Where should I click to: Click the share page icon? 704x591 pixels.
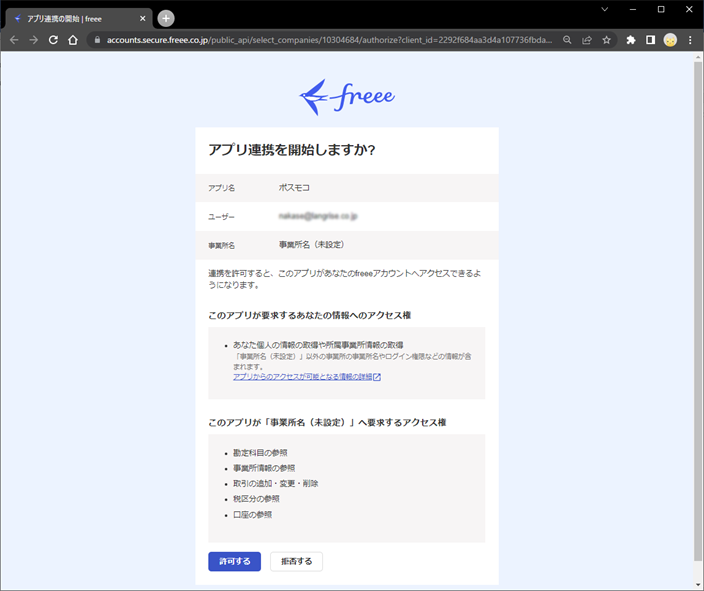[x=587, y=40]
